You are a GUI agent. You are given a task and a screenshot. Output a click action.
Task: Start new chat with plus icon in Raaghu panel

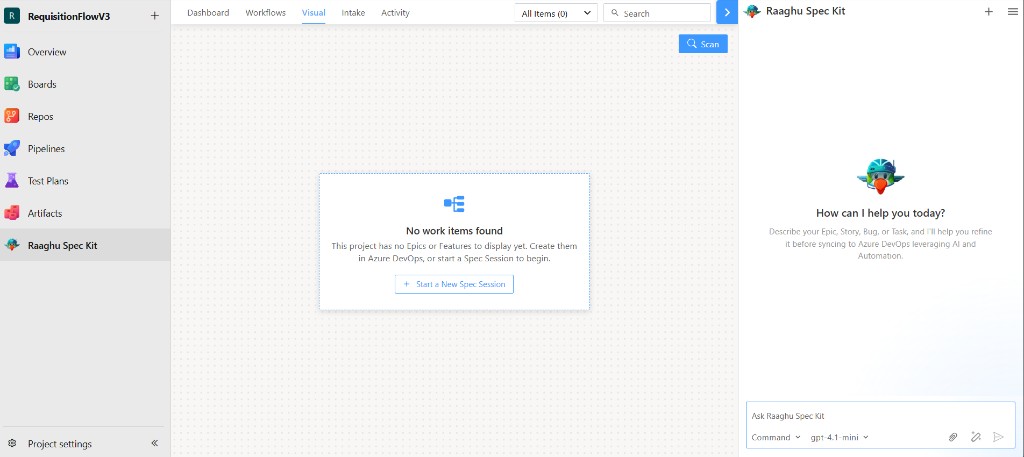tap(989, 11)
